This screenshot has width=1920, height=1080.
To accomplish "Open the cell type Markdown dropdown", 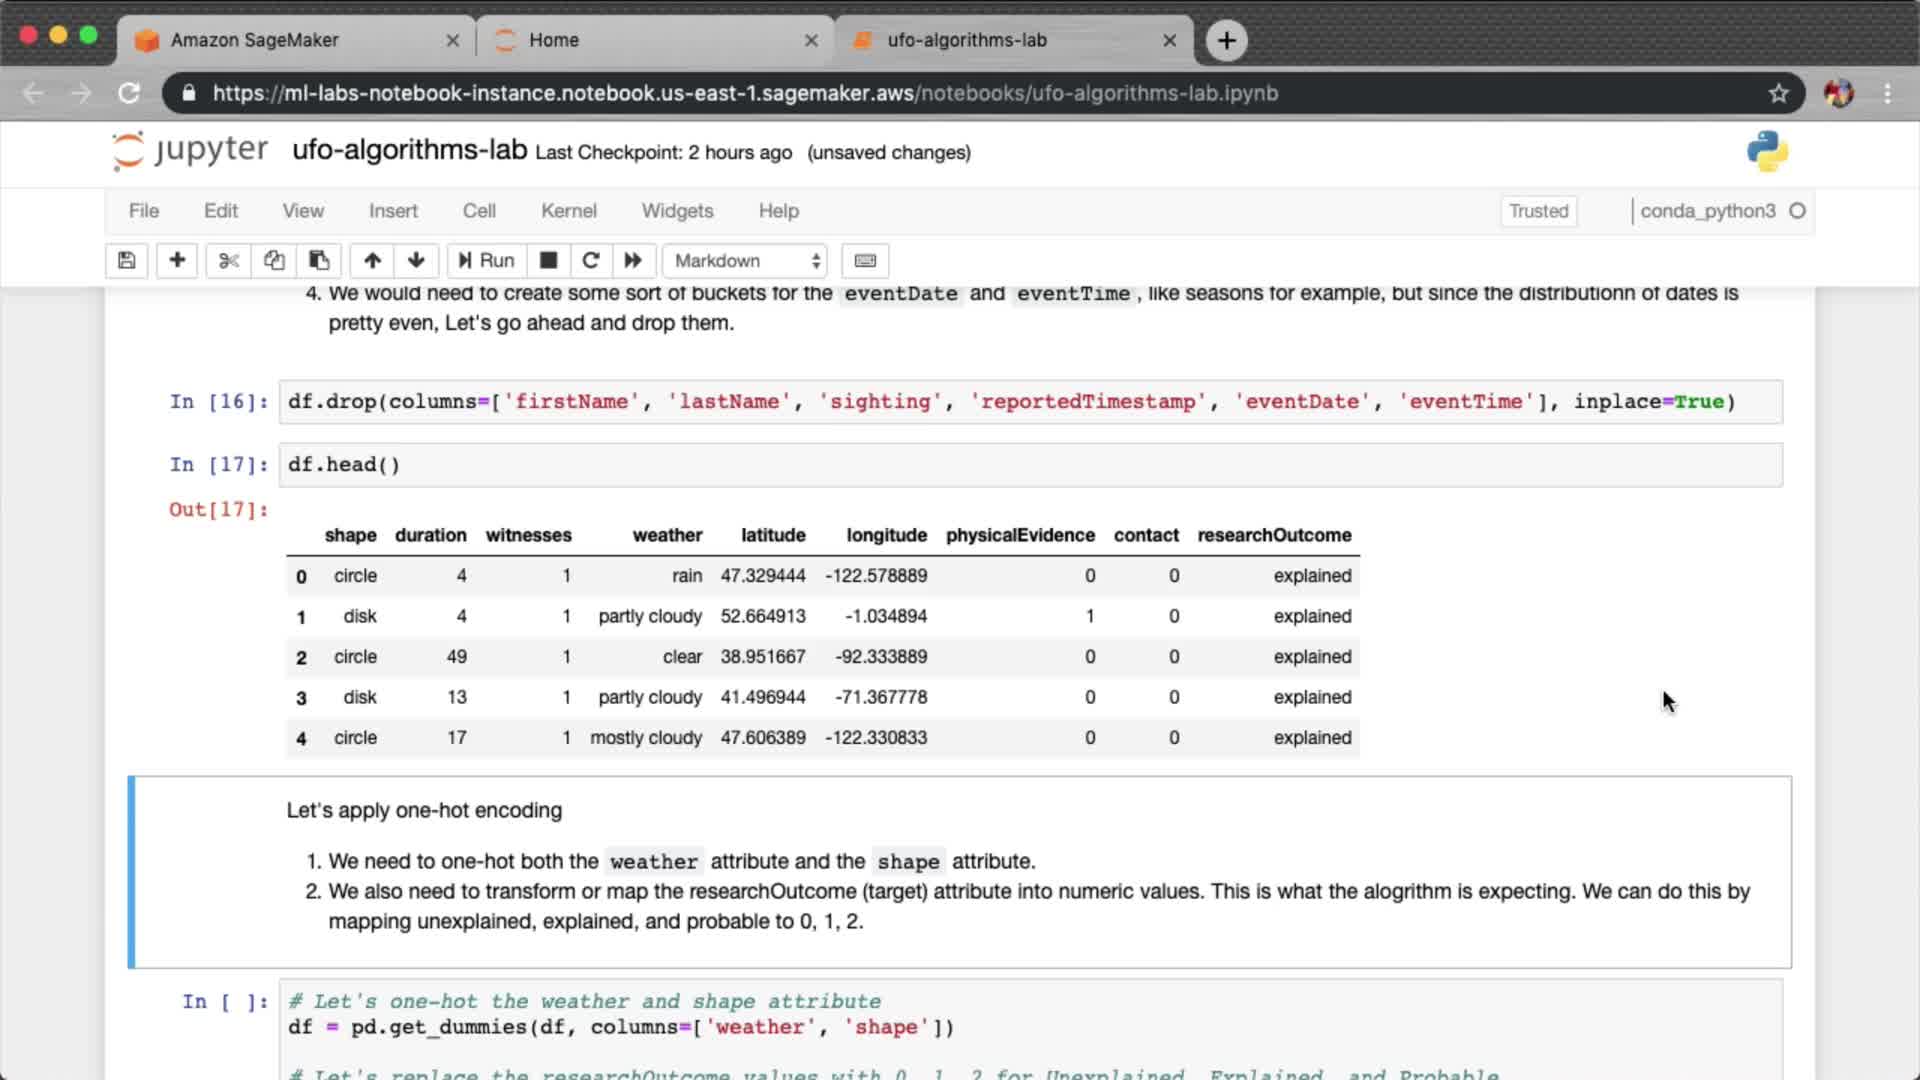I will coord(746,261).
